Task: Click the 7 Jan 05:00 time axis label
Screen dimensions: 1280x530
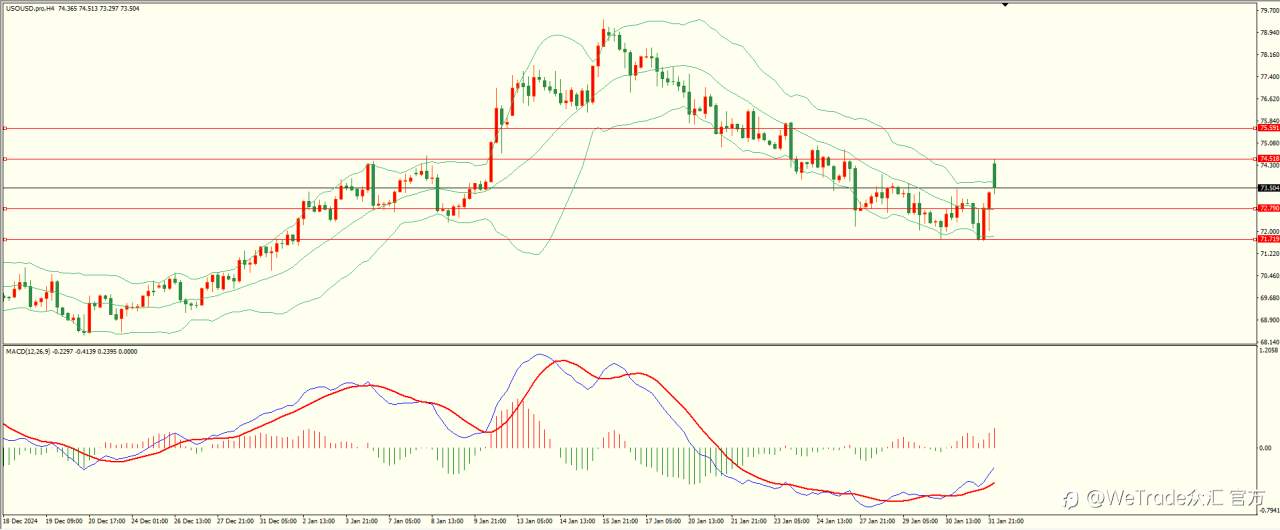Action: [405, 521]
